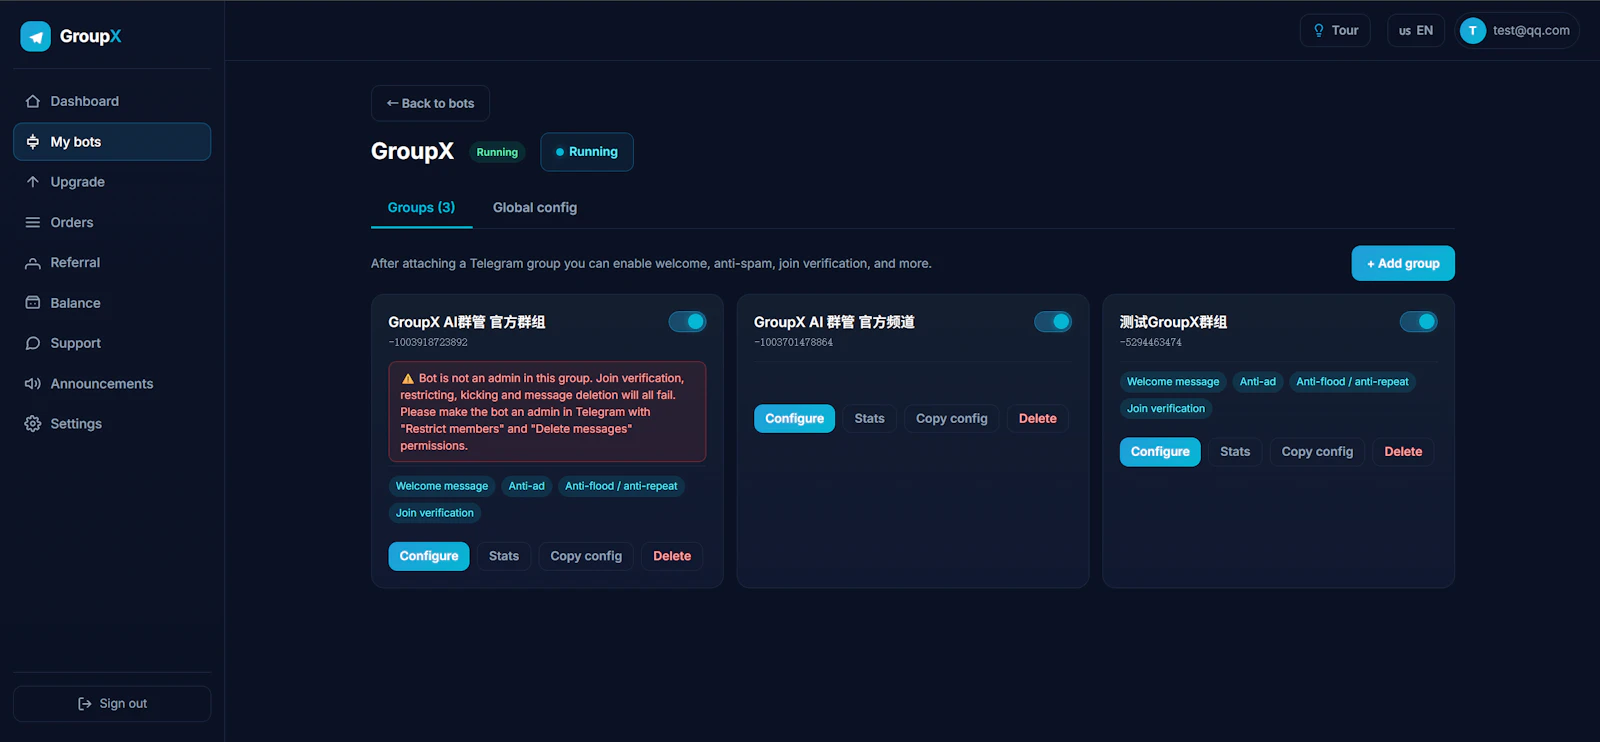The width and height of the screenshot is (1600, 742).
Task: Click the green Running badge beside GroupX title
Action: click(497, 153)
